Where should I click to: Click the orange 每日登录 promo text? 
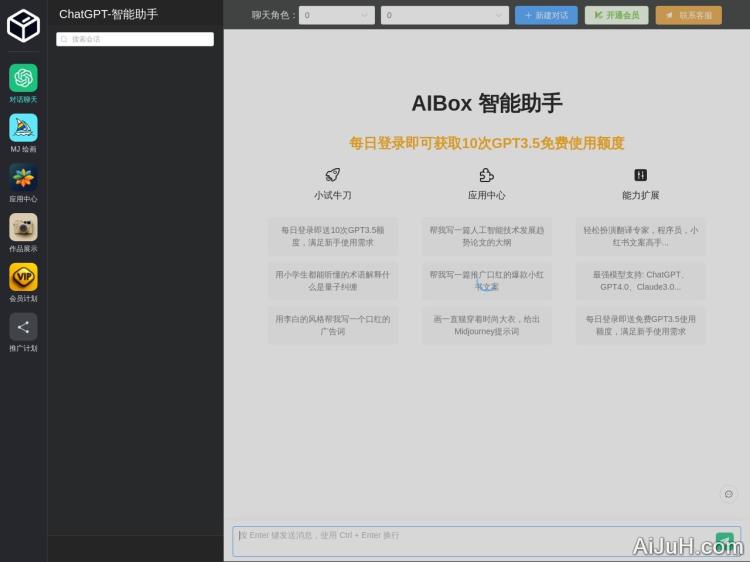tap(486, 143)
